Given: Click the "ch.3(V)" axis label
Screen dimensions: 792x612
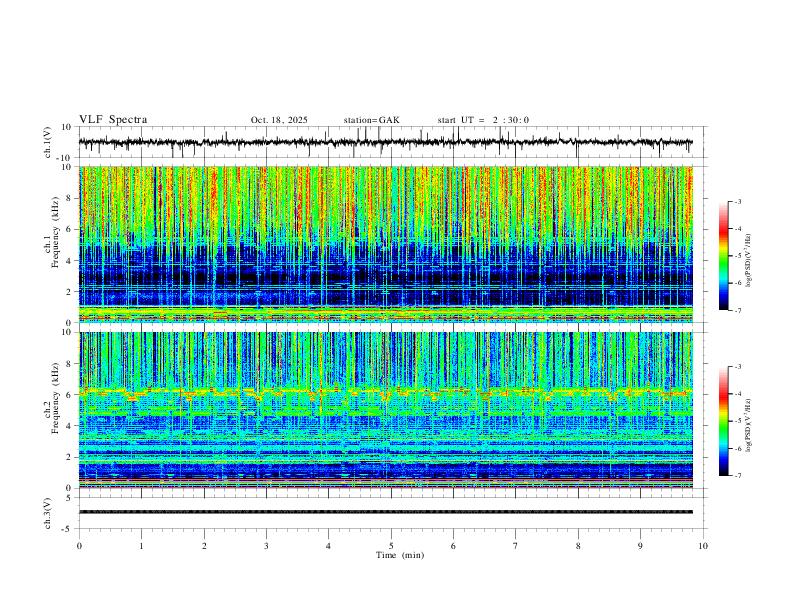Looking at the screenshot, I should [48, 513].
